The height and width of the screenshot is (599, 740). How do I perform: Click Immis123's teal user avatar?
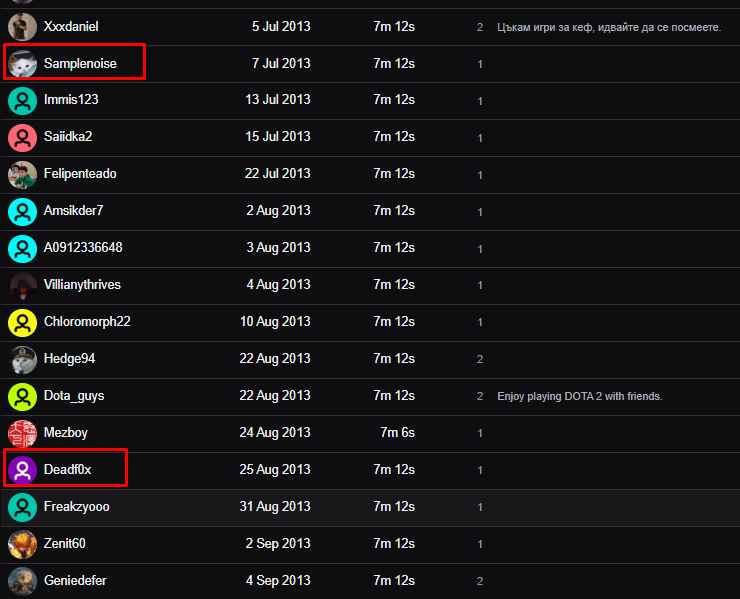pyautogui.click(x=22, y=100)
